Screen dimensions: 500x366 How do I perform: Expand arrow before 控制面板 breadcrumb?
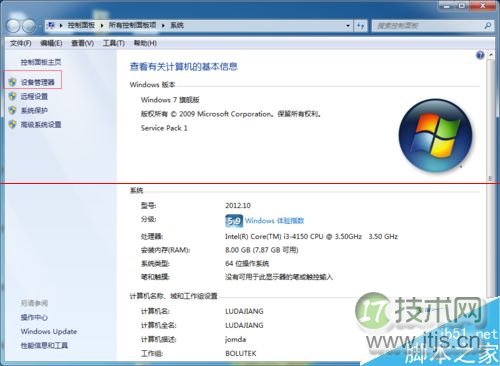[x=61, y=26]
